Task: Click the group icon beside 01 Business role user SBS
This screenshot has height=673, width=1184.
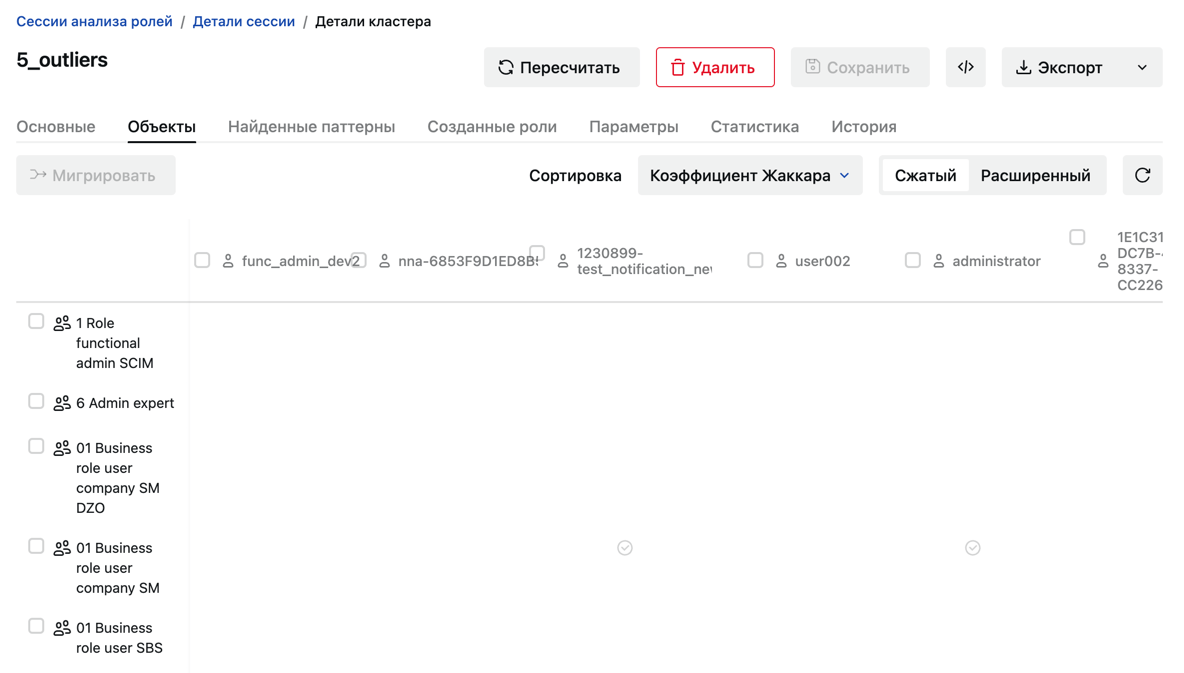Action: pyautogui.click(x=62, y=628)
